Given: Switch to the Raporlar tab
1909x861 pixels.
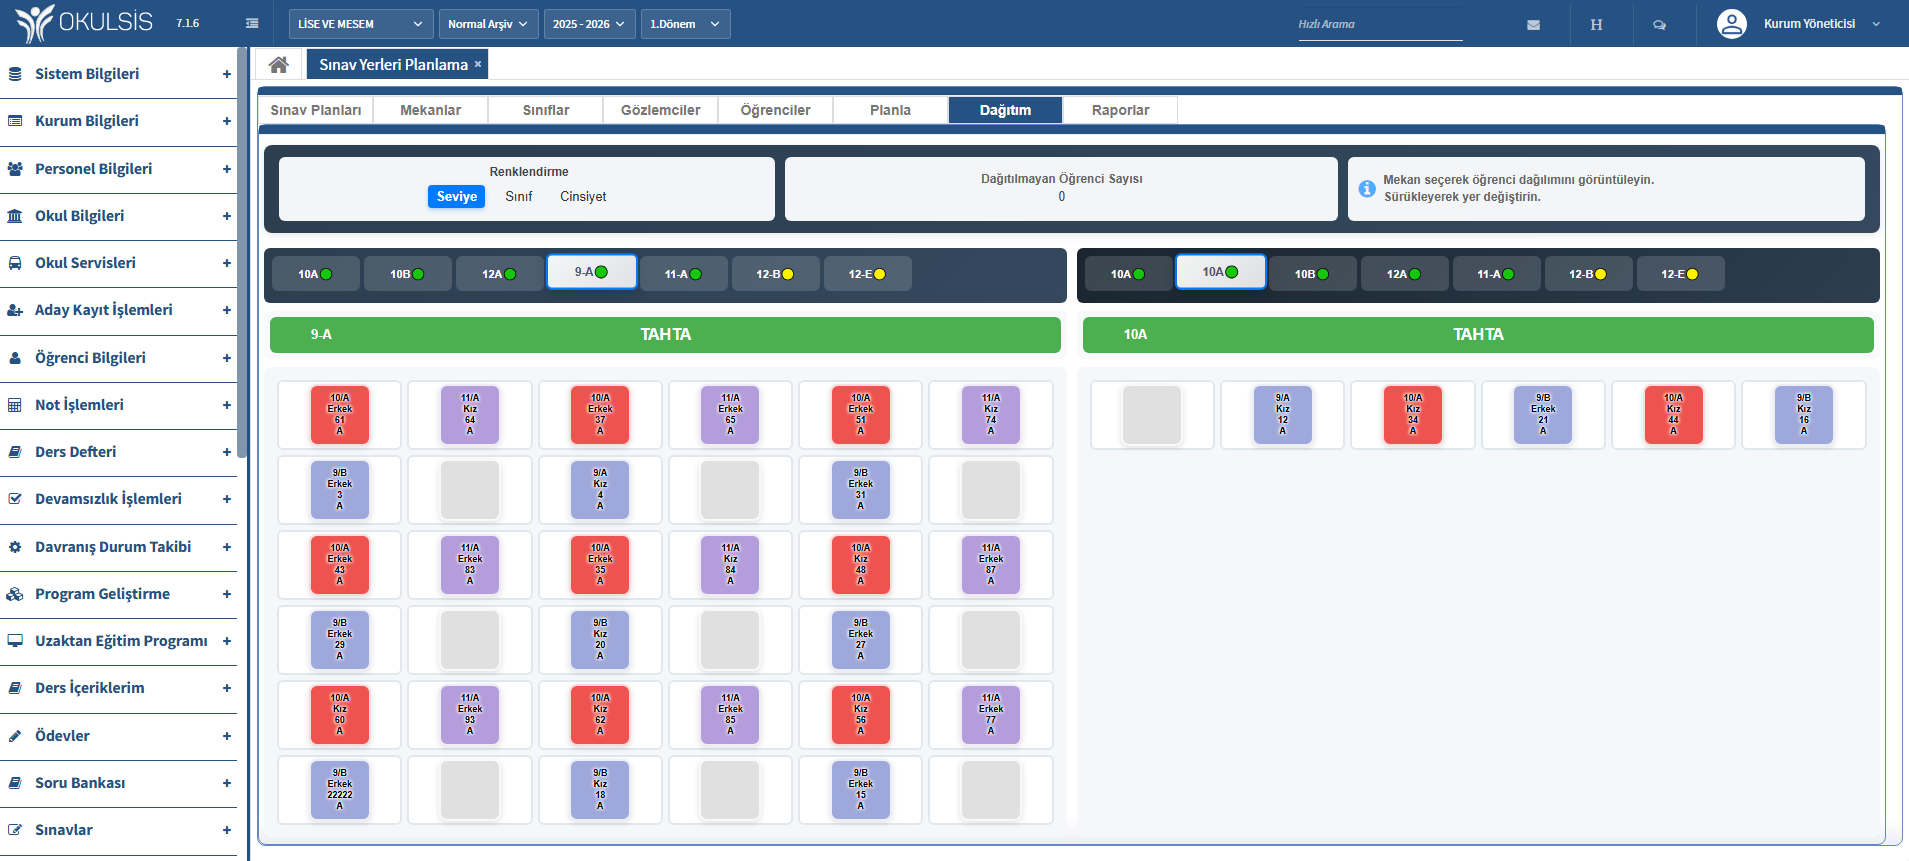Looking at the screenshot, I should click(x=1120, y=110).
